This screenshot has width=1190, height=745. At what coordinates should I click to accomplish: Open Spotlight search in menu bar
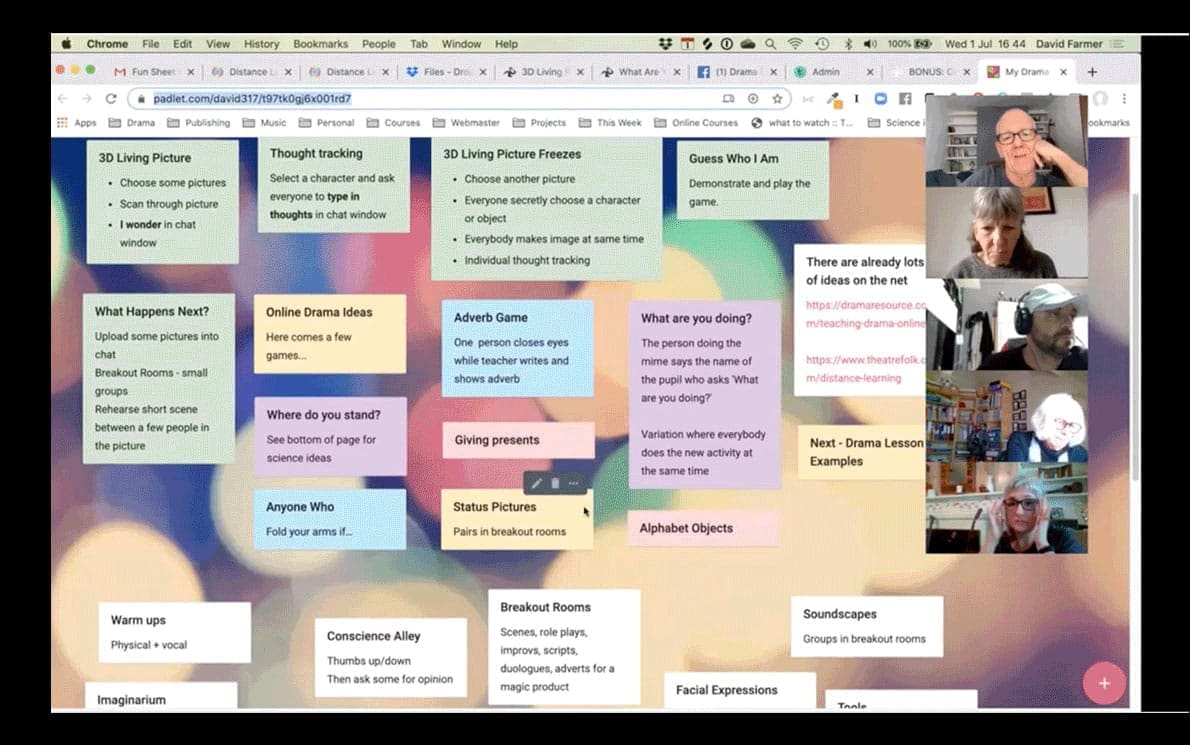770,44
